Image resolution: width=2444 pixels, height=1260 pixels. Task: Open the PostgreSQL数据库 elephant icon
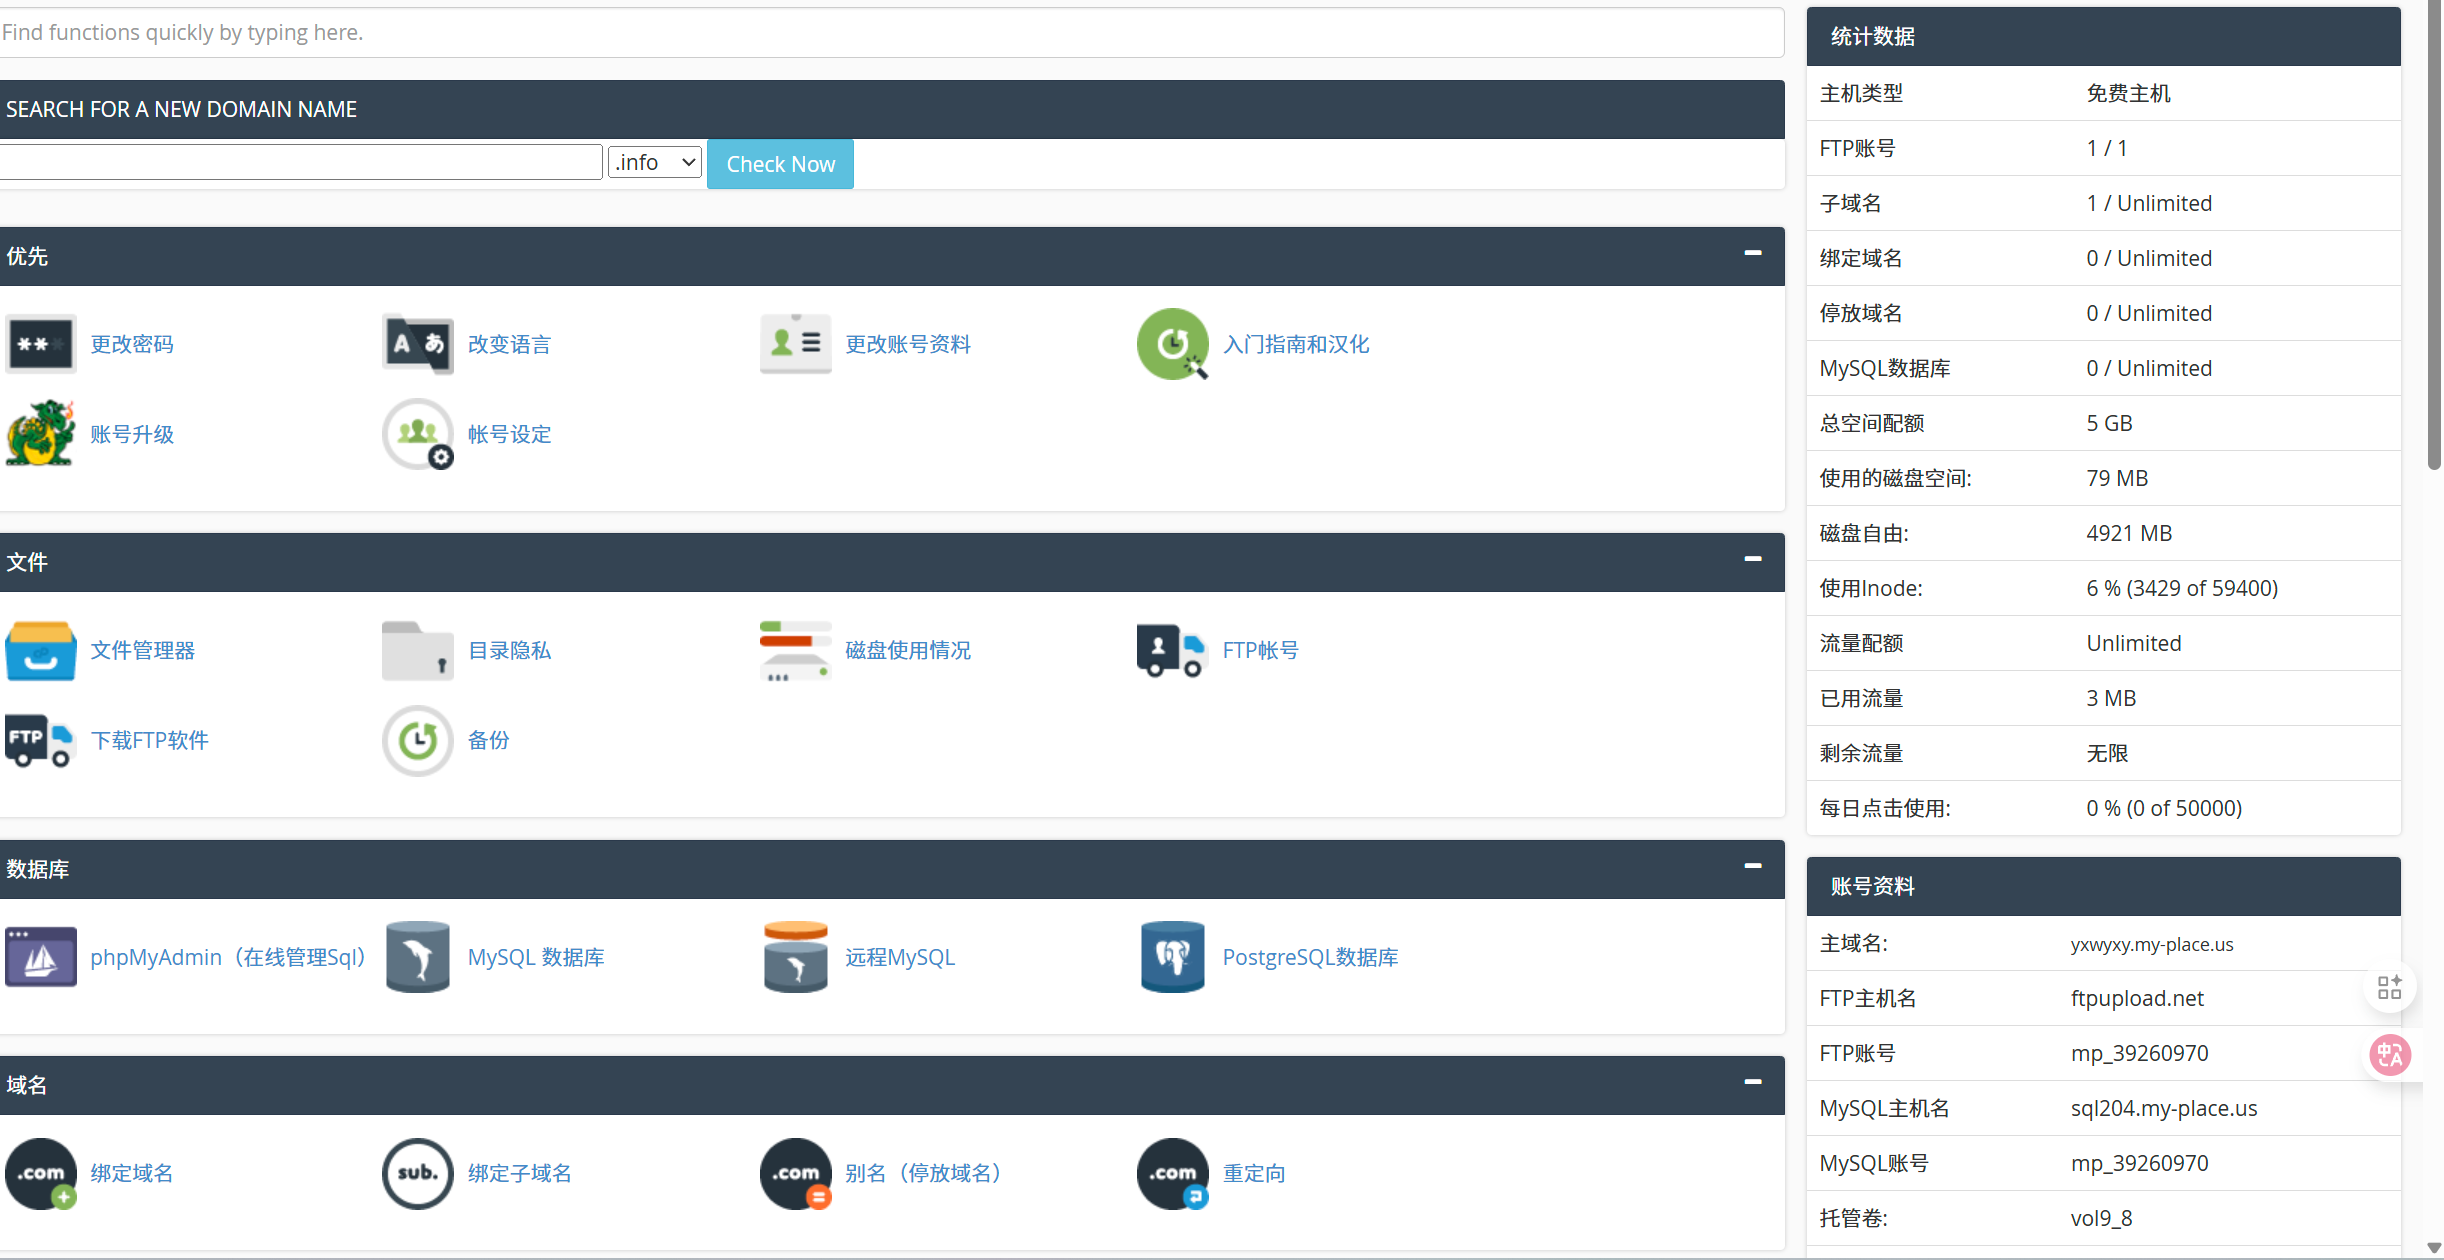click(x=1172, y=957)
